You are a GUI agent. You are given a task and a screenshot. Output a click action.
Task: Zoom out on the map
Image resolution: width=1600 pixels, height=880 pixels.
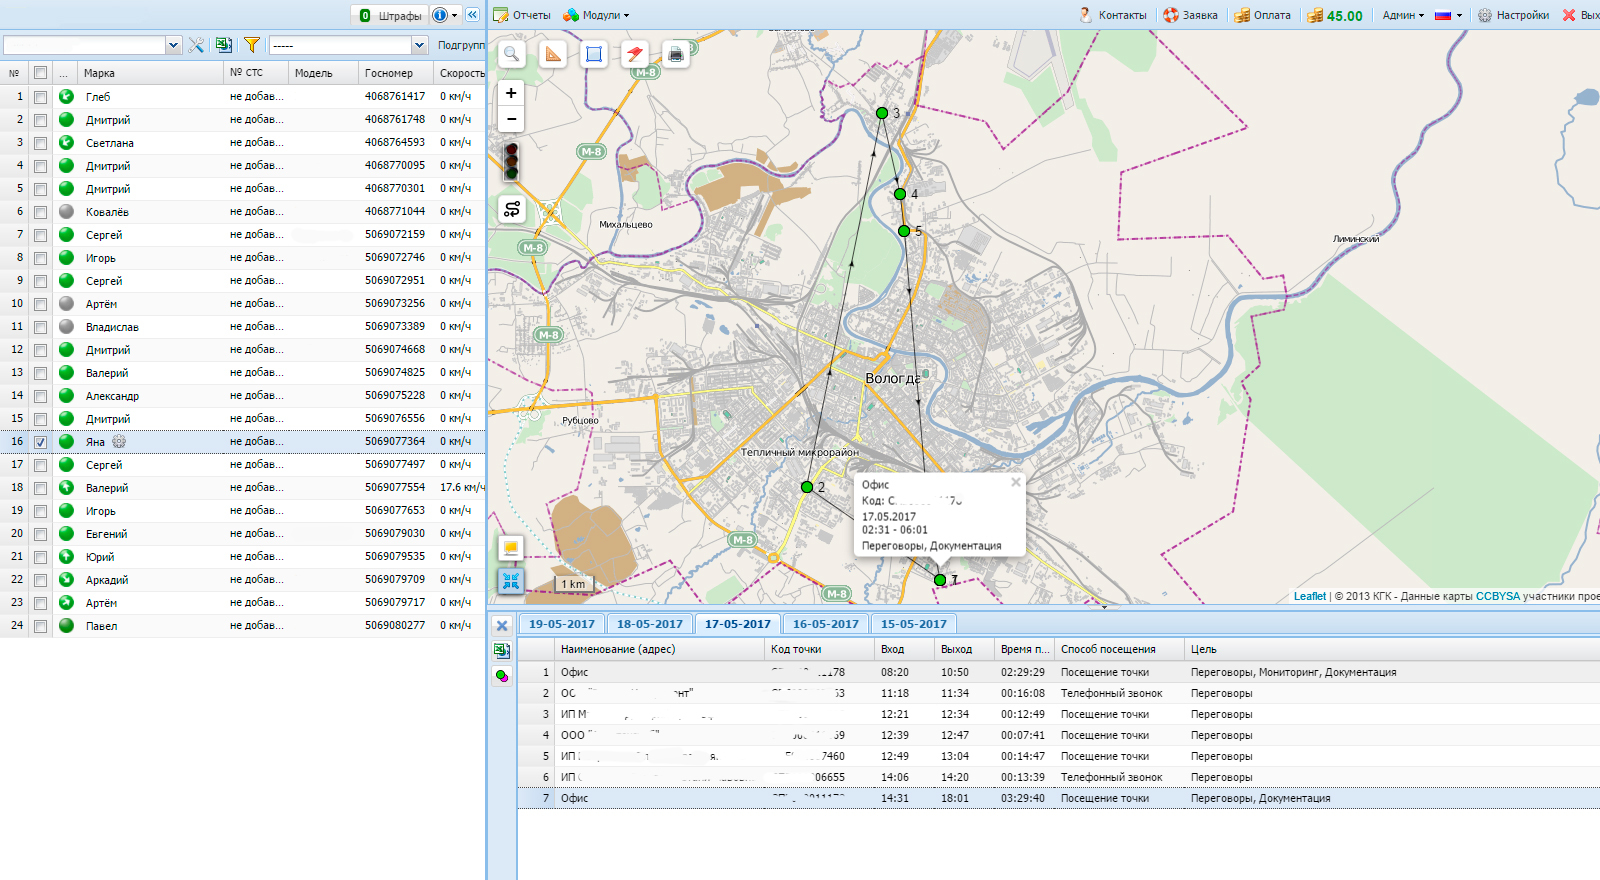pos(511,119)
